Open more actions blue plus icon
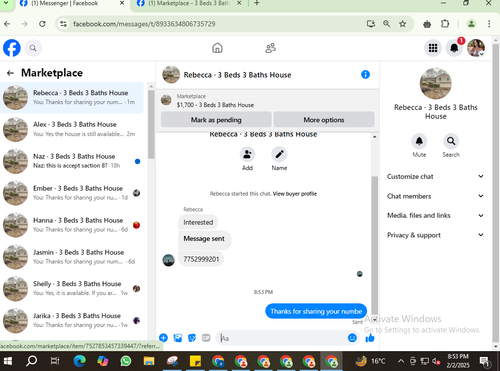Viewport: 500px width, 371px height. [163, 338]
